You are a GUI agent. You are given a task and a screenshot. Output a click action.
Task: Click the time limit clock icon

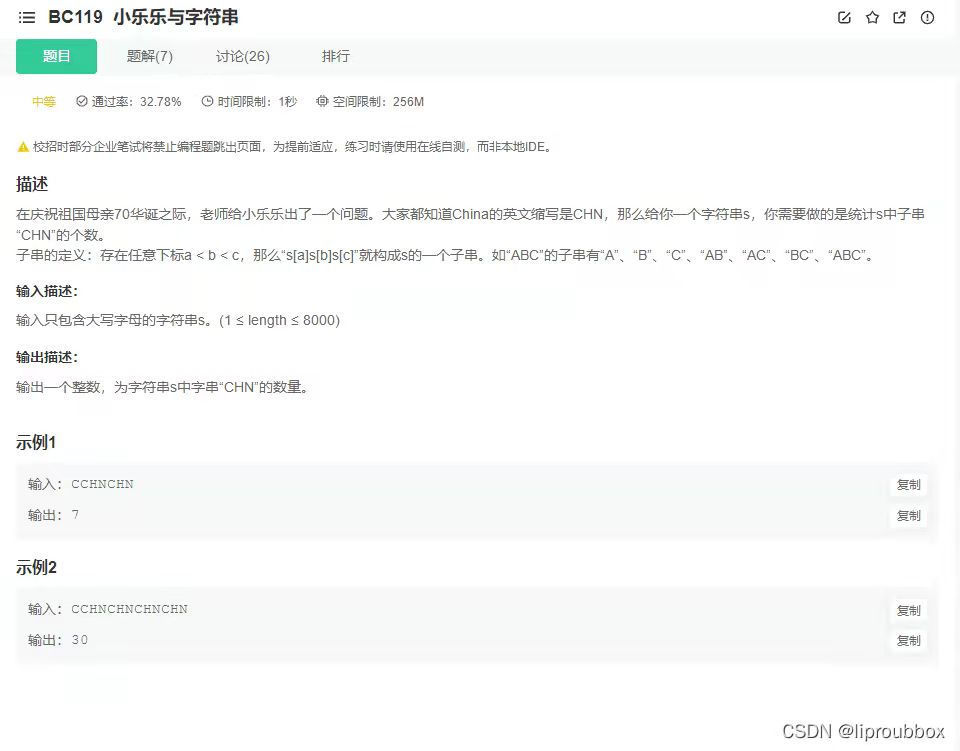click(x=208, y=101)
